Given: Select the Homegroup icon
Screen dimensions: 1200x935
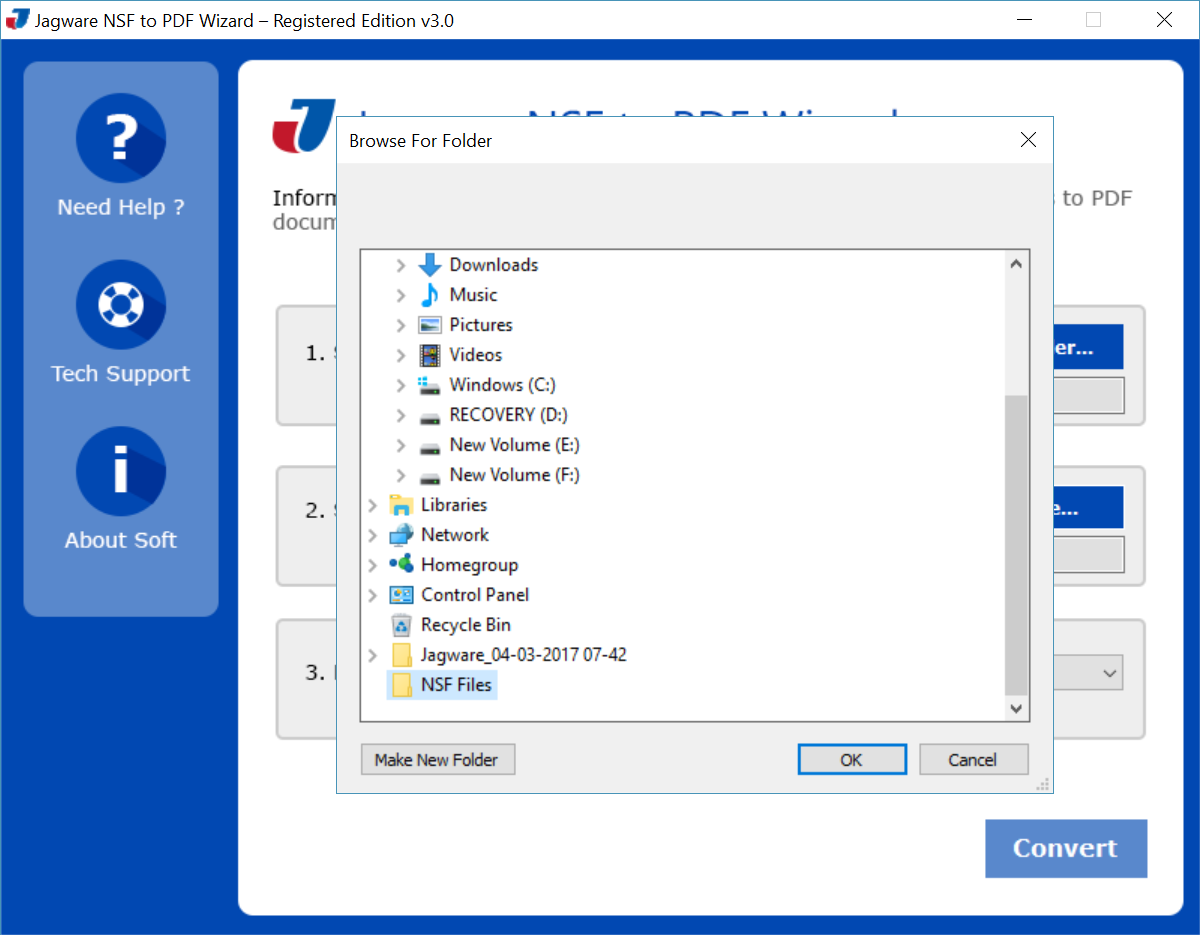Looking at the screenshot, I should pos(401,565).
